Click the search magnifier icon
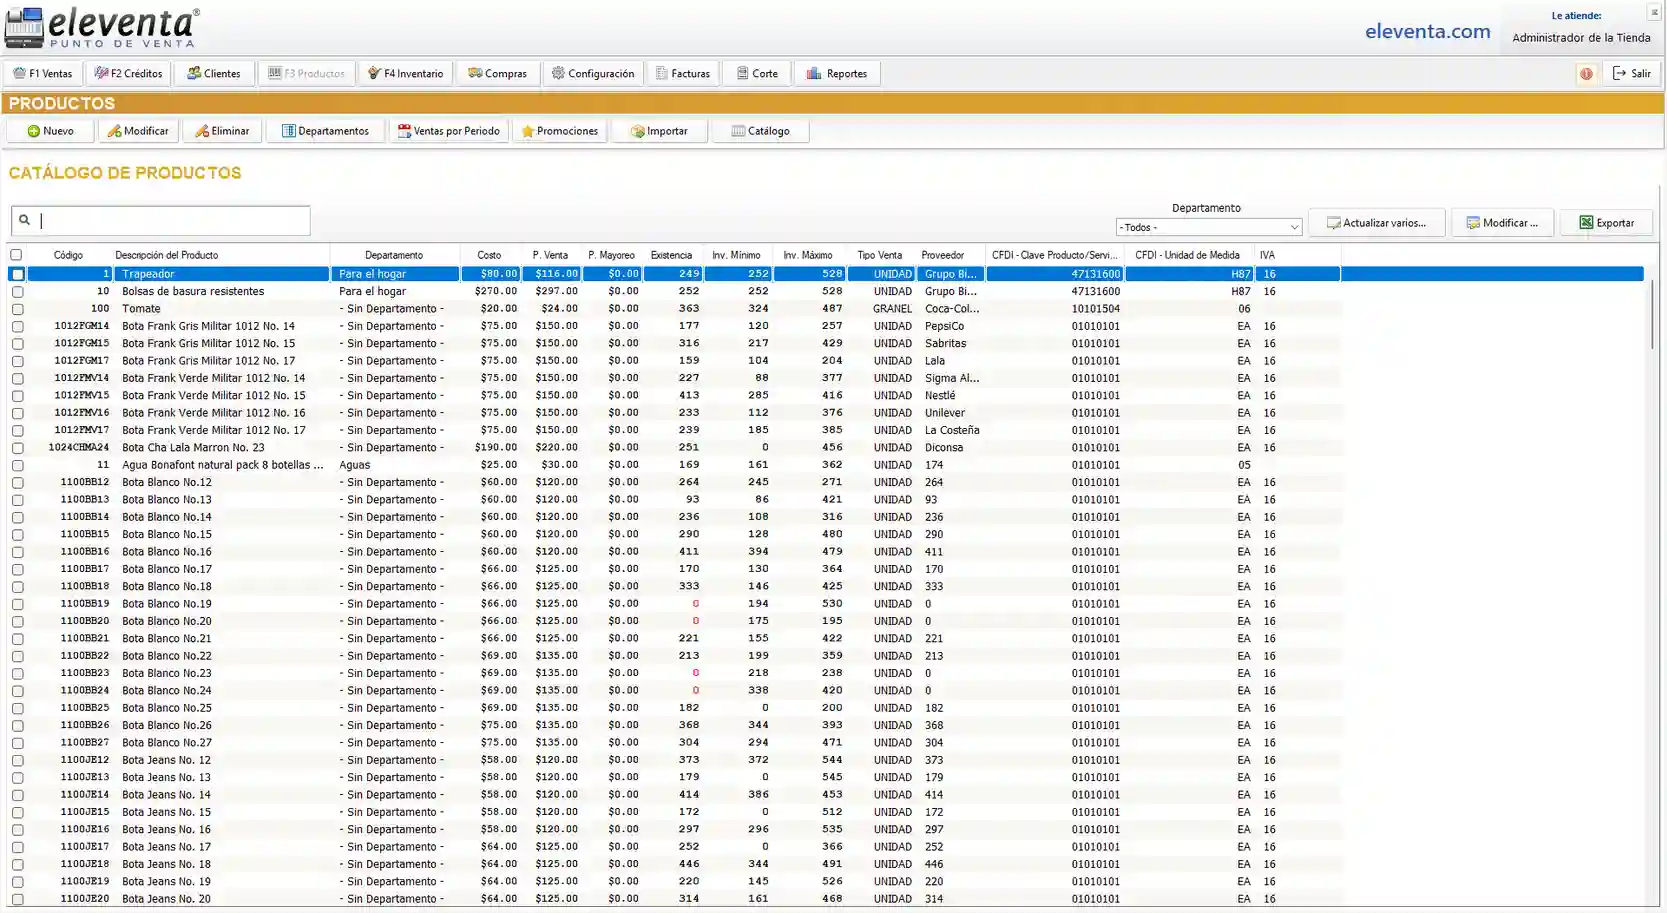This screenshot has width=1667, height=913. pyautogui.click(x=24, y=220)
